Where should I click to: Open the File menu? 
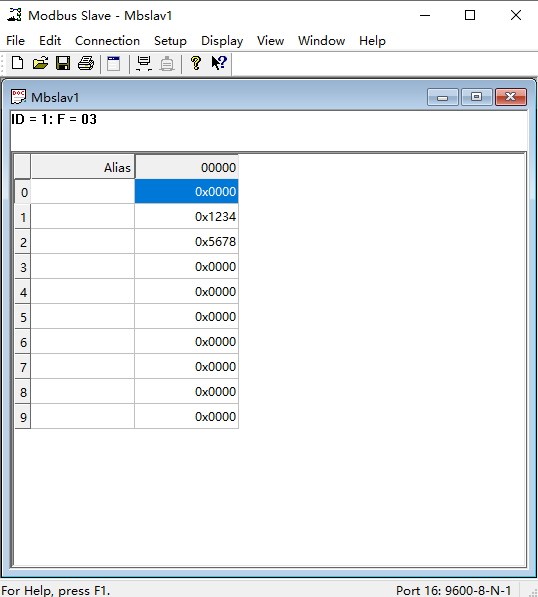16,41
